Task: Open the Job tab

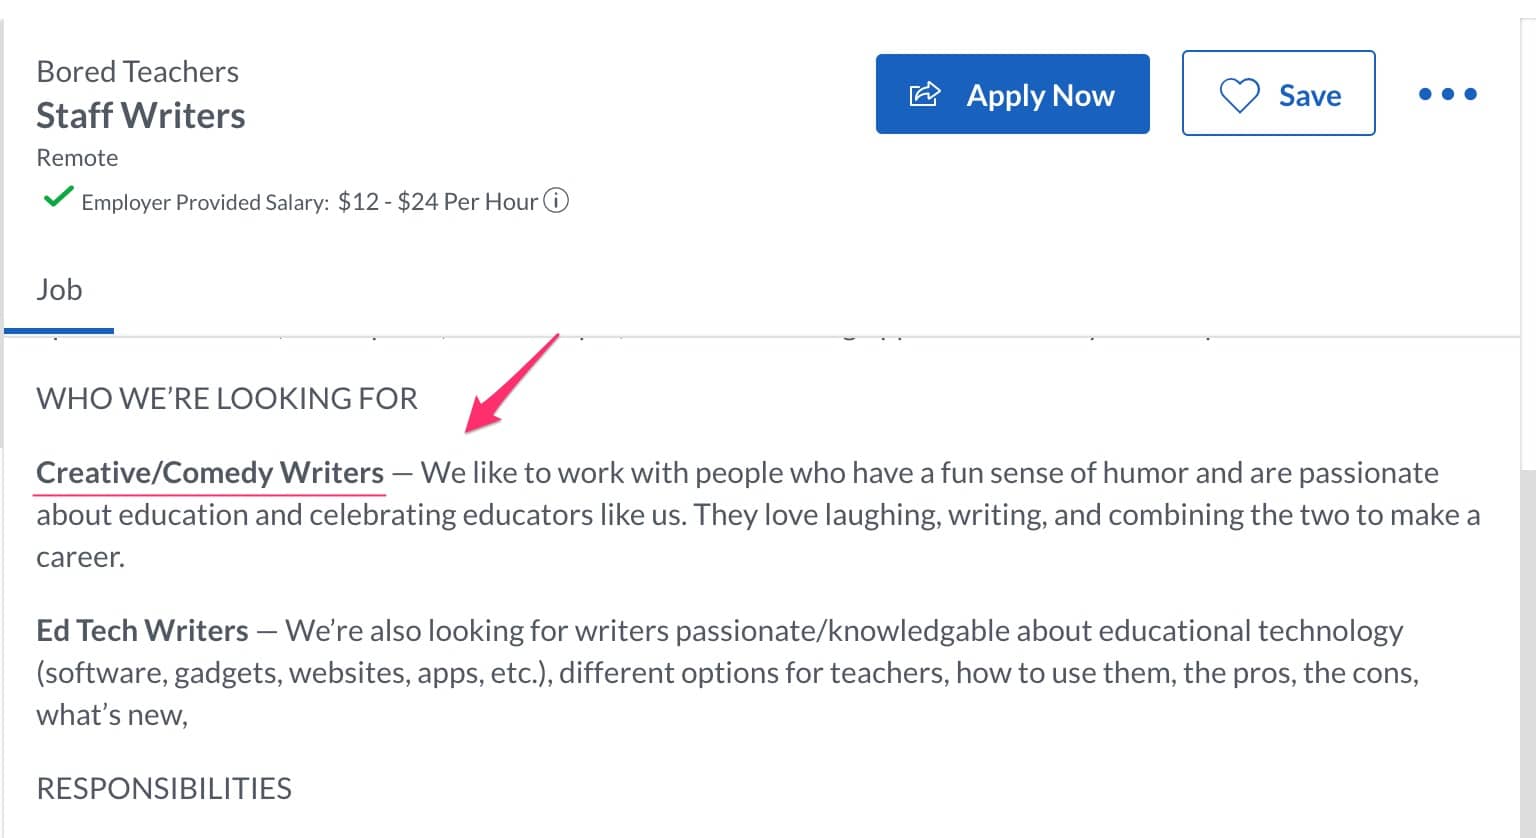Action: click(60, 289)
